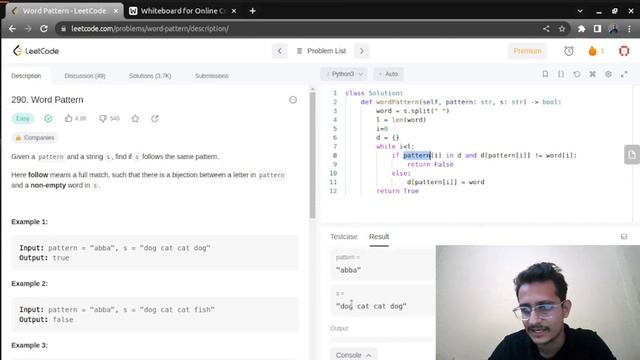Open editor settings gear
This screenshot has height=360, width=640.
click(x=608, y=74)
